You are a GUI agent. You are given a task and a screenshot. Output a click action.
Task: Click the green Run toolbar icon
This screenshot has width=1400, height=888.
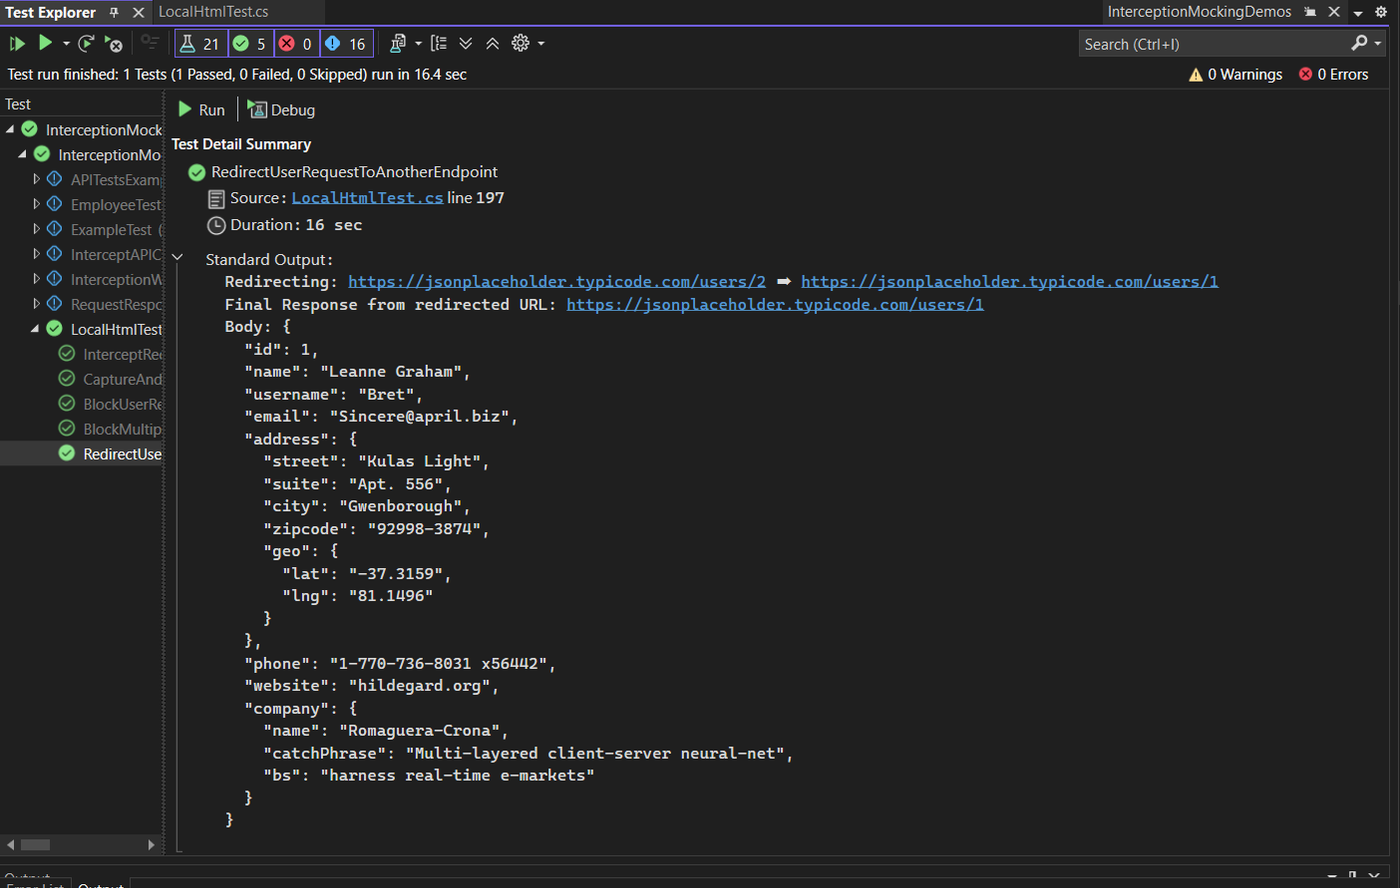(x=45, y=43)
